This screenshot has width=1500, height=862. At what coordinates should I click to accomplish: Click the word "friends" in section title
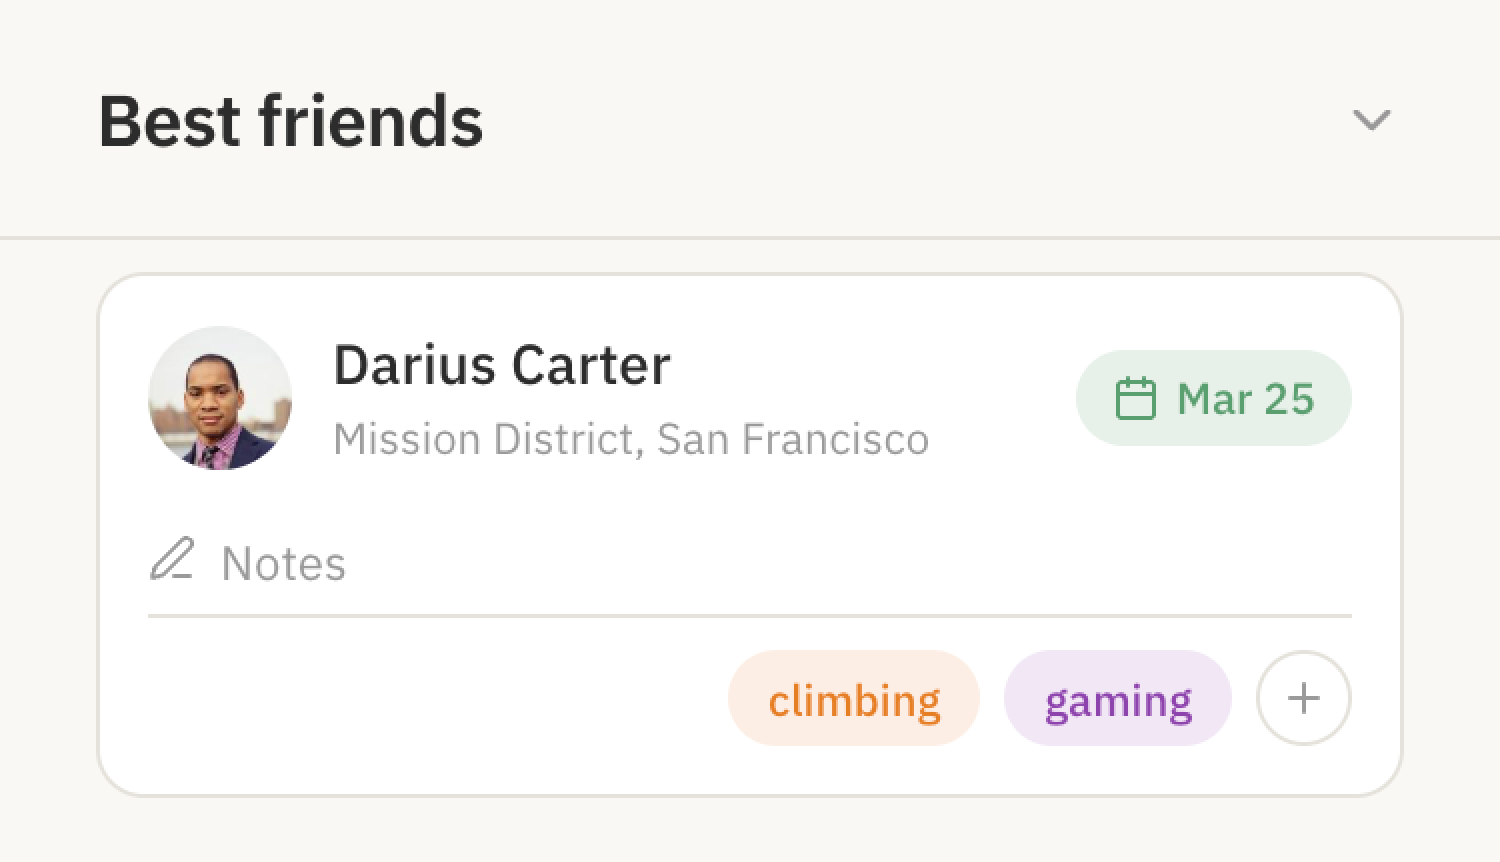coord(370,122)
